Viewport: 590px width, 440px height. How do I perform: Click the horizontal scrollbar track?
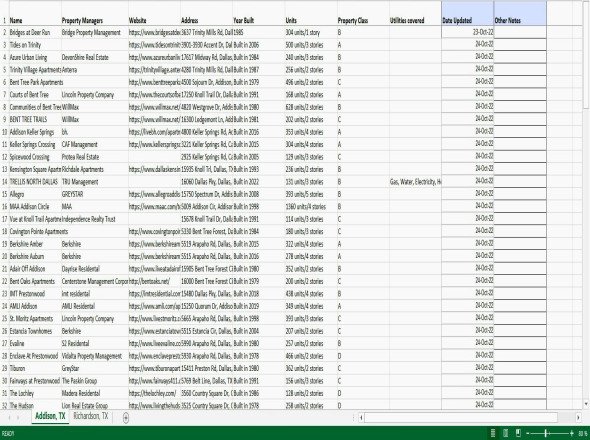click(461, 417)
